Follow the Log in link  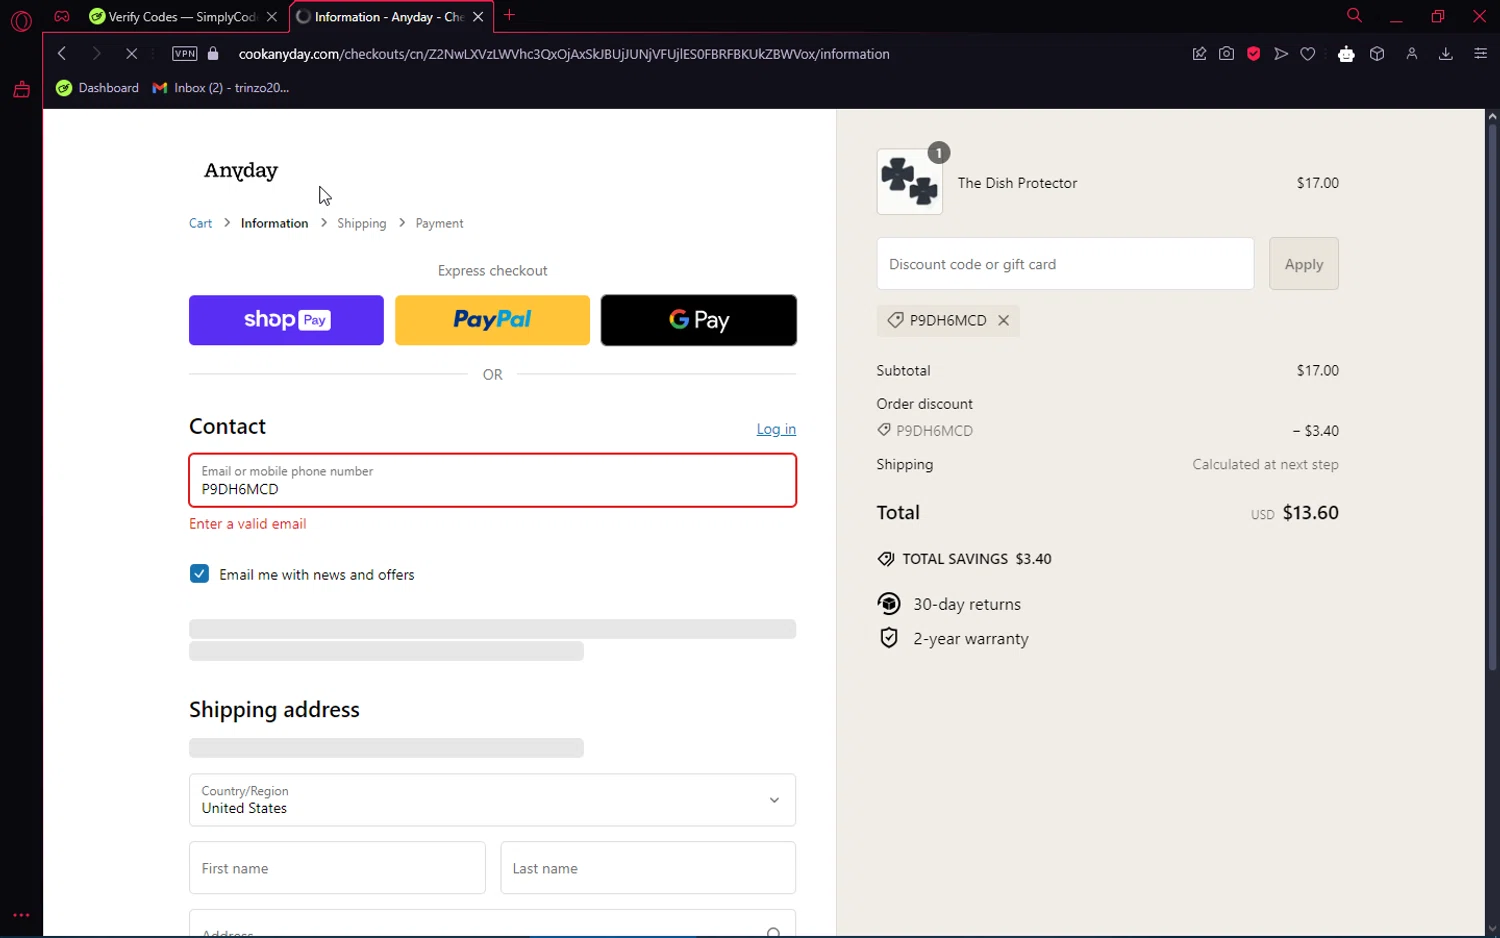776,429
